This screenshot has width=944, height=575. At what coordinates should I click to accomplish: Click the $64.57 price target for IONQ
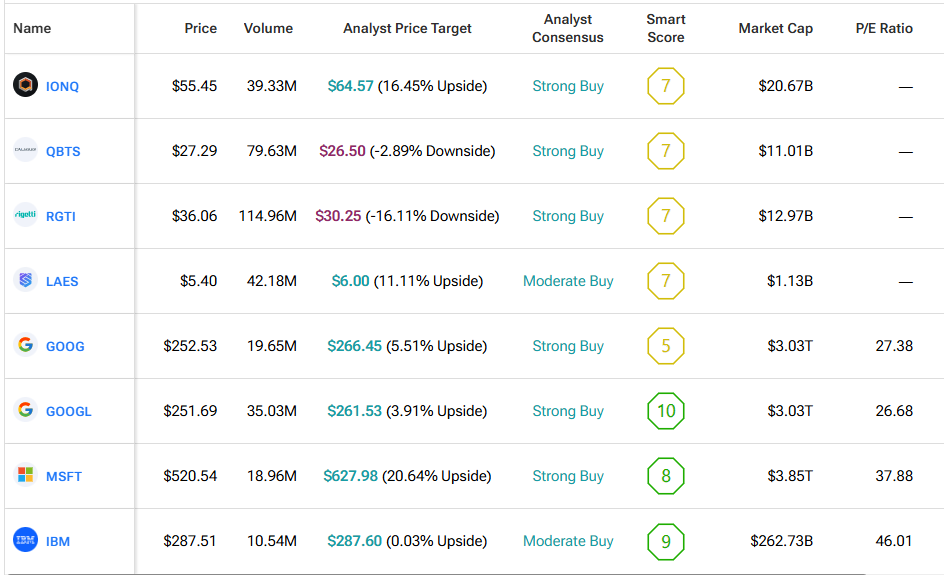pos(350,86)
